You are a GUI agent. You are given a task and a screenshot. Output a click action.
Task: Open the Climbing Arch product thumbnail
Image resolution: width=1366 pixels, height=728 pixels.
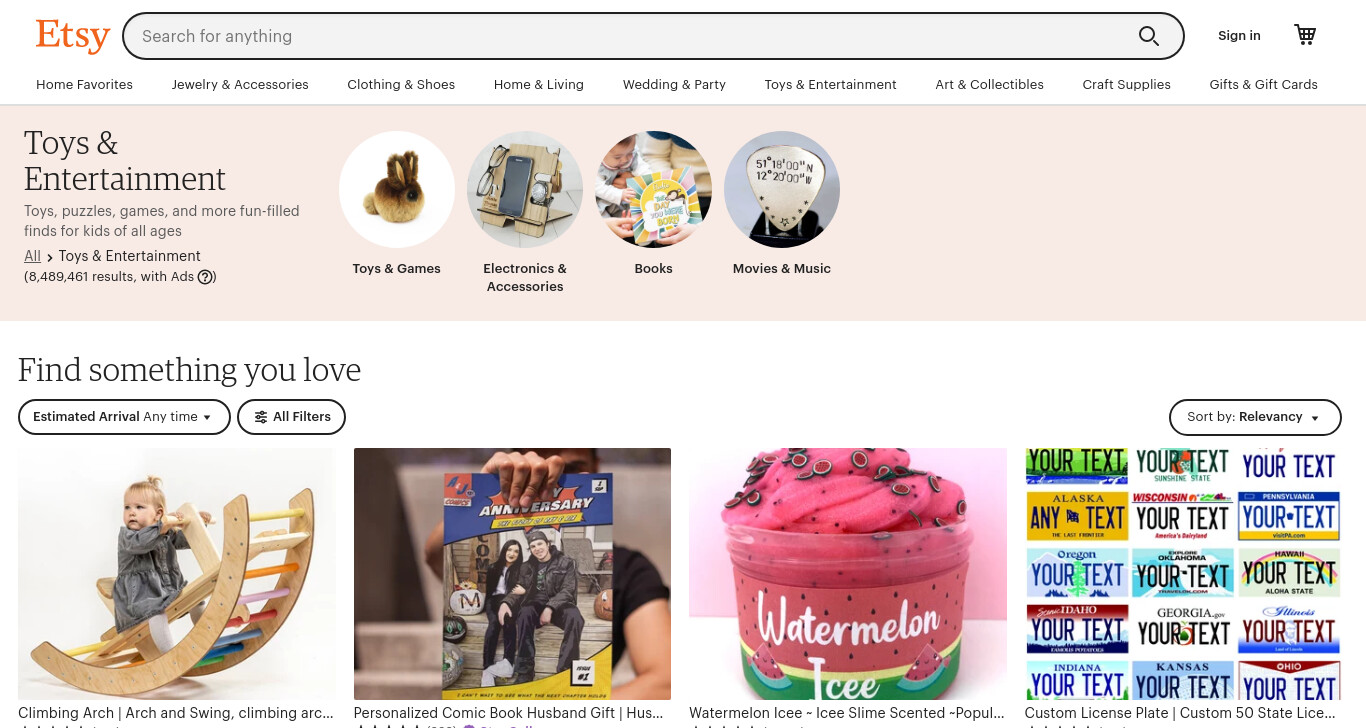tap(176, 574)
